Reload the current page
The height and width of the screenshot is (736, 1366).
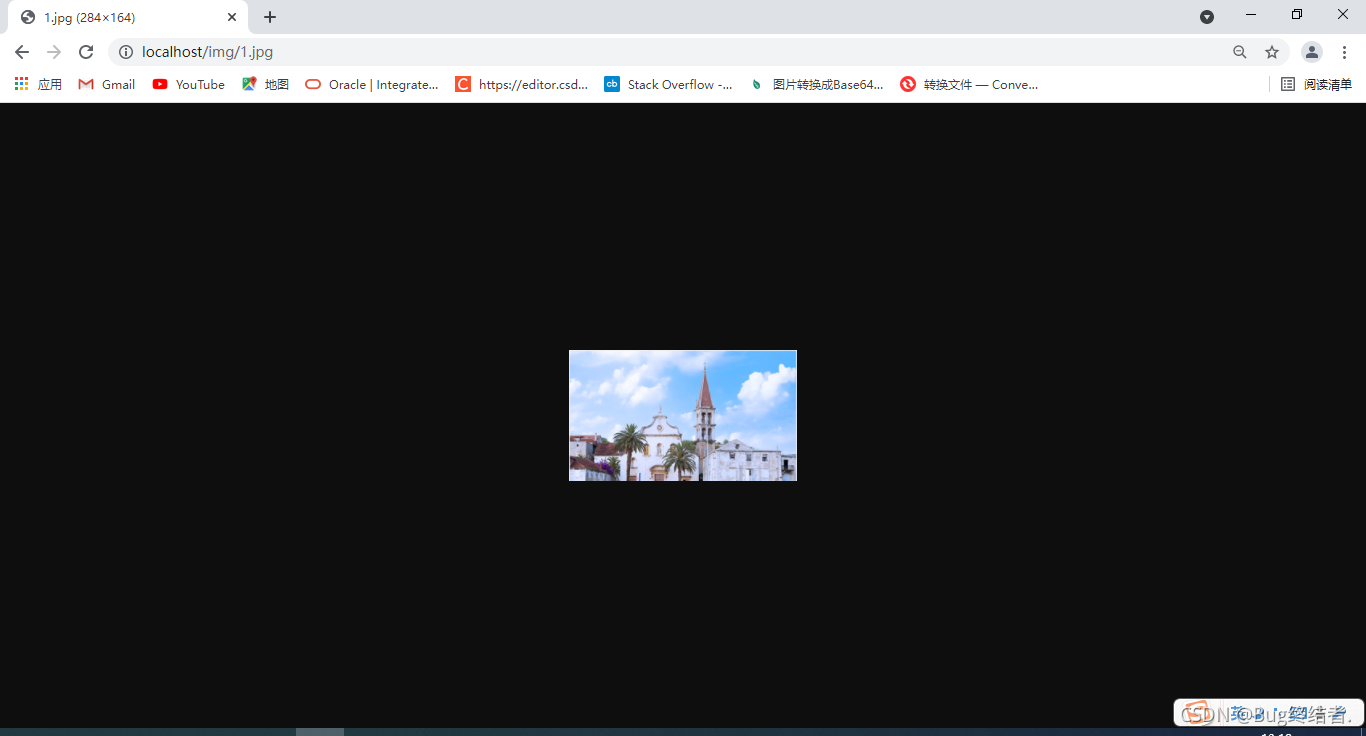[86, 52]
